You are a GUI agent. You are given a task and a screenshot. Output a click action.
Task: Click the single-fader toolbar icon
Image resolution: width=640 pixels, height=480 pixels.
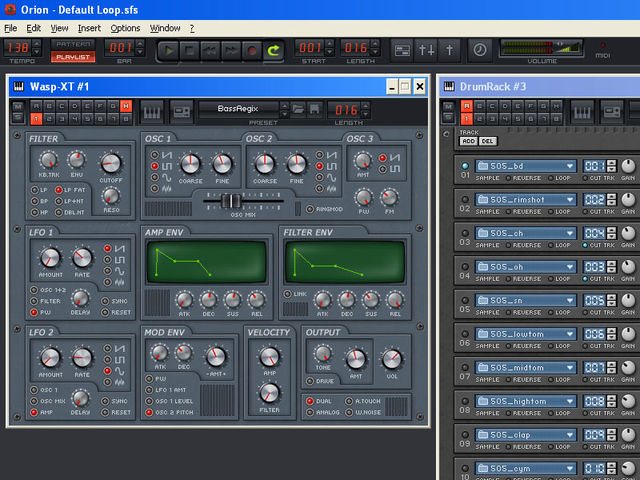pos(449,50)
